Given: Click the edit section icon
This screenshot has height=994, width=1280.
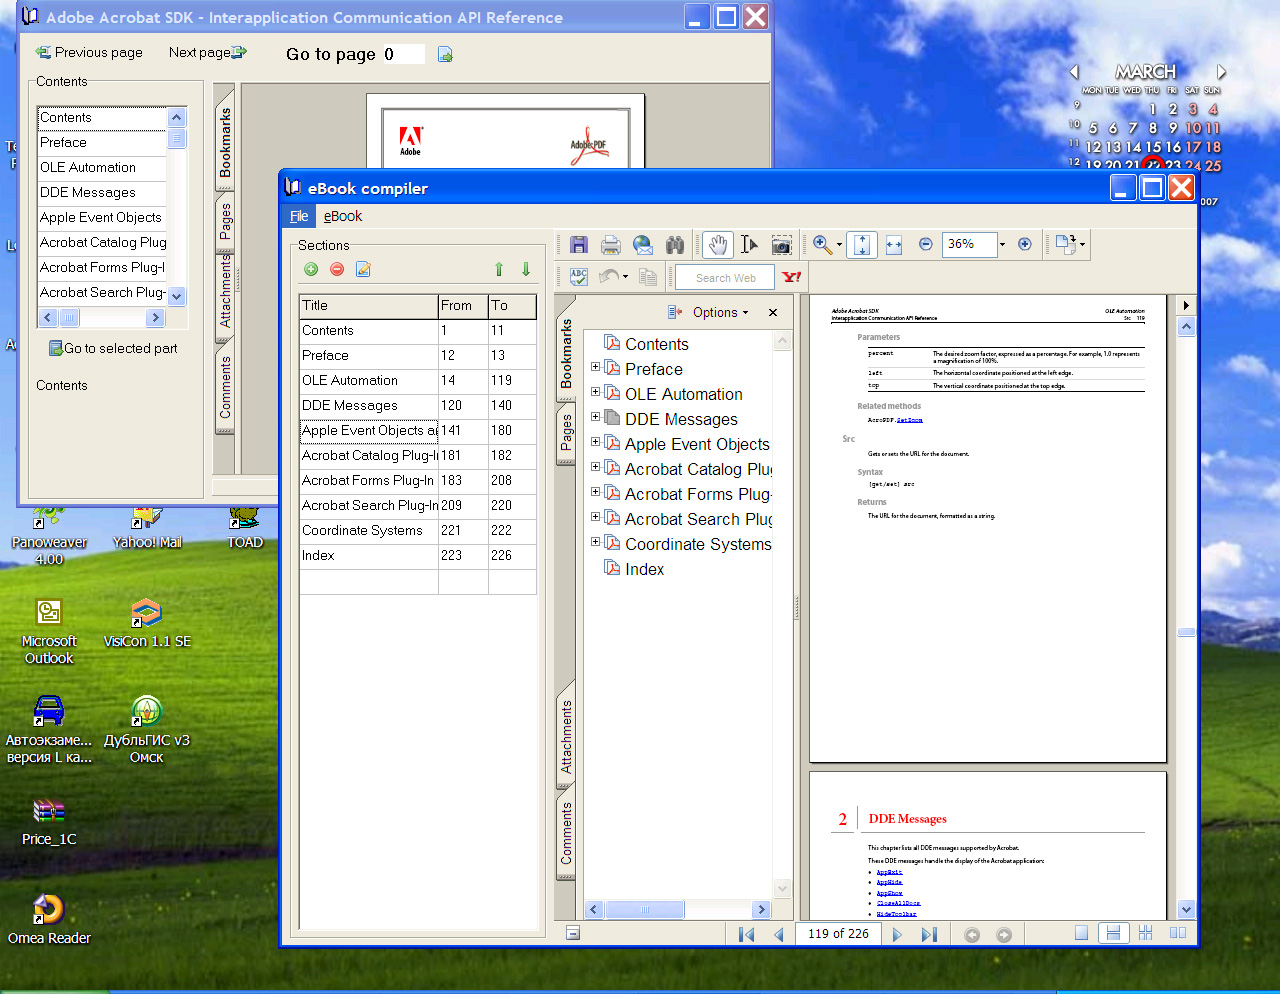Looking at the screenshot, I should pyautogui.click(x=363, y=269).
